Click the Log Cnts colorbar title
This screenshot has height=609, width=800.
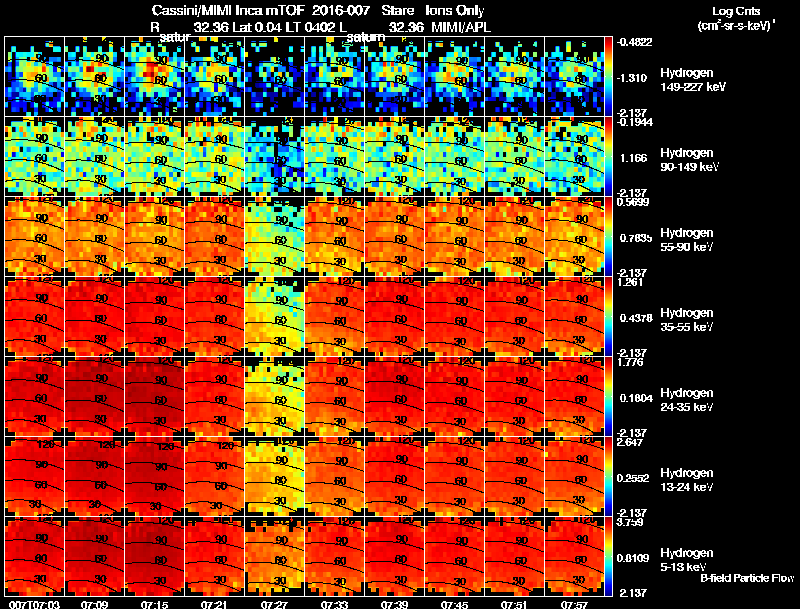point(736,18)
